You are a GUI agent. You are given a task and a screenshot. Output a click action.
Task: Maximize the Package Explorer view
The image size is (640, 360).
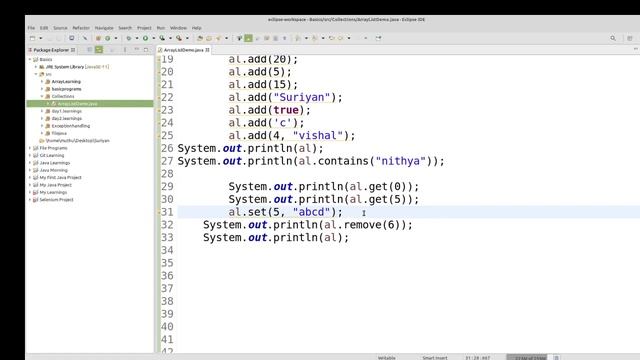(x=146, y=49)
